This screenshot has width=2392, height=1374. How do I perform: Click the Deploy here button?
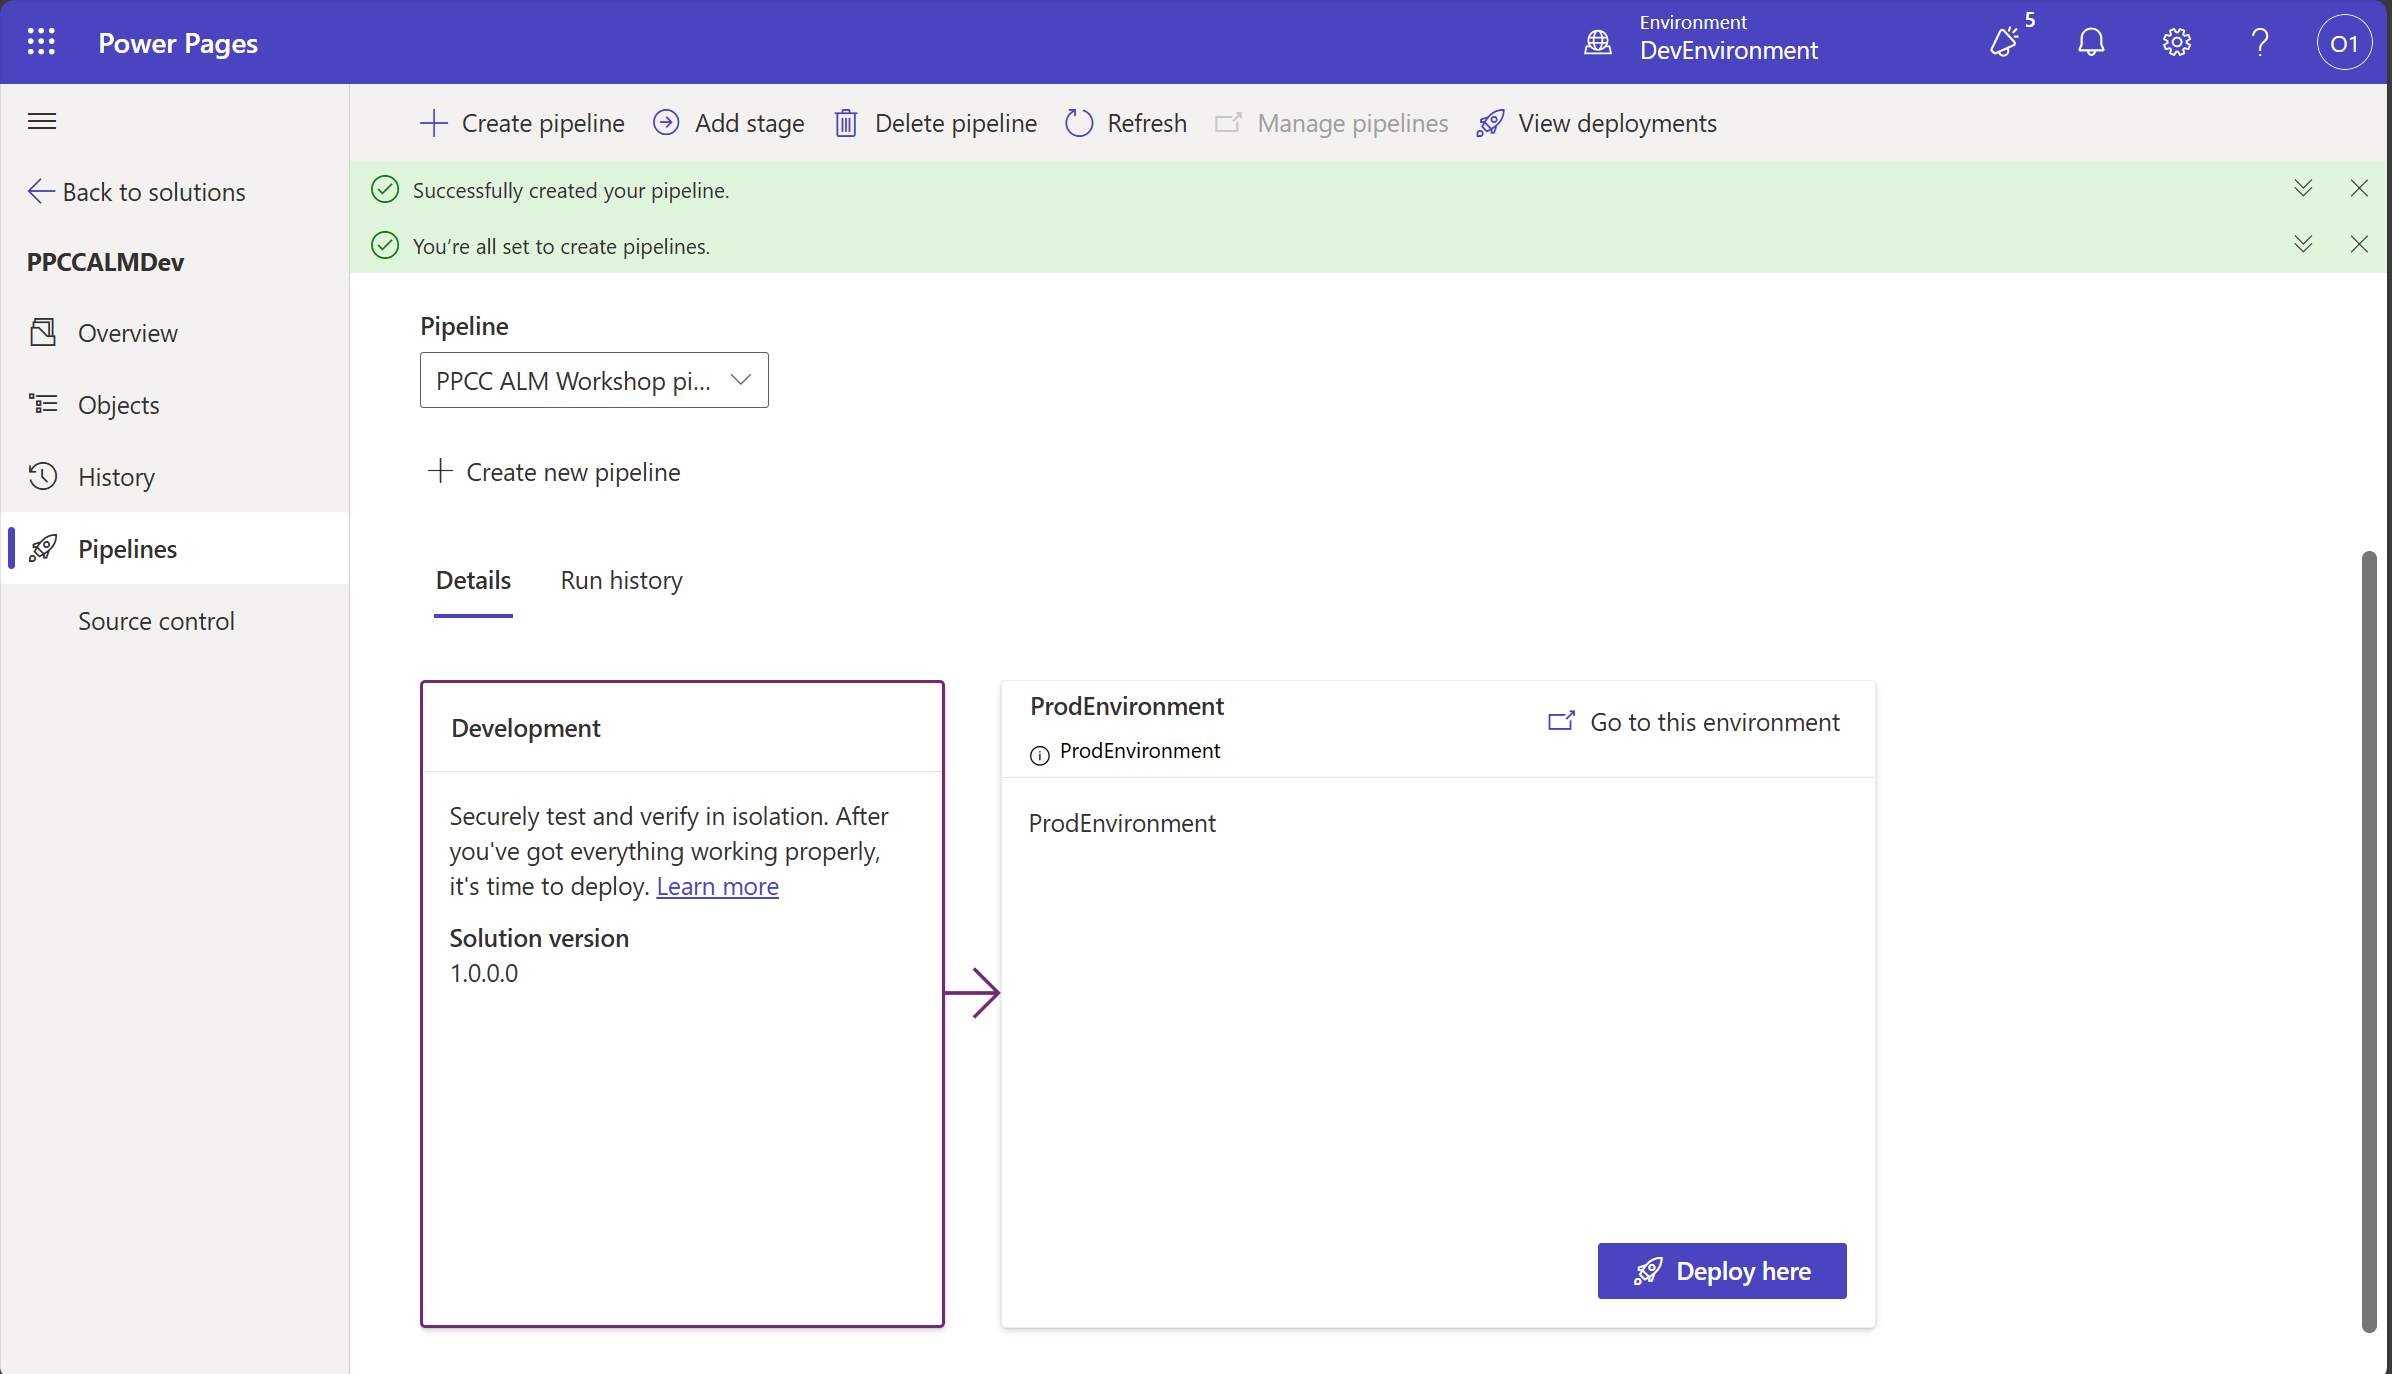[1721, 1271]
